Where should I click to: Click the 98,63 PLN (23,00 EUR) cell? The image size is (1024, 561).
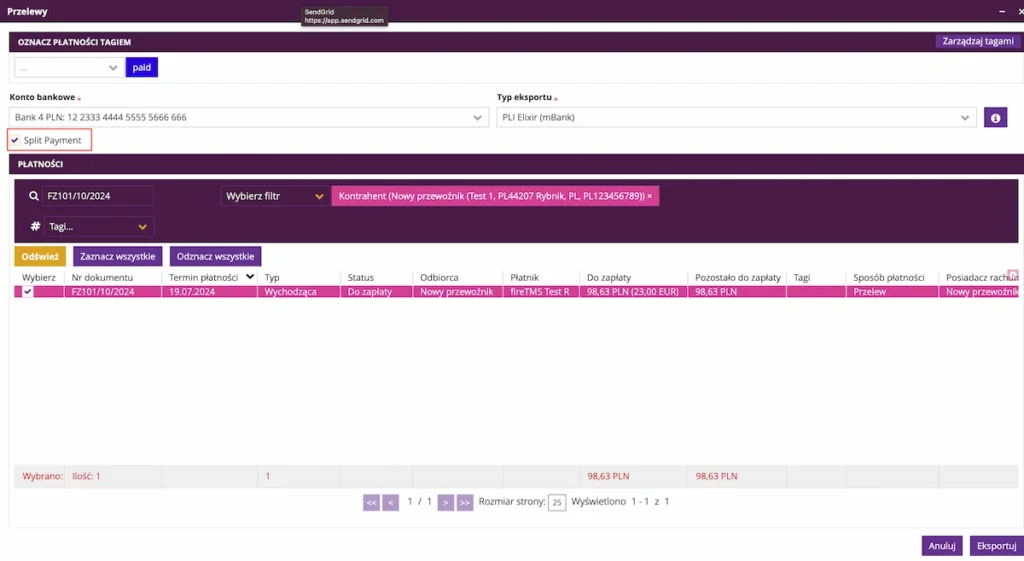(633, 292)
